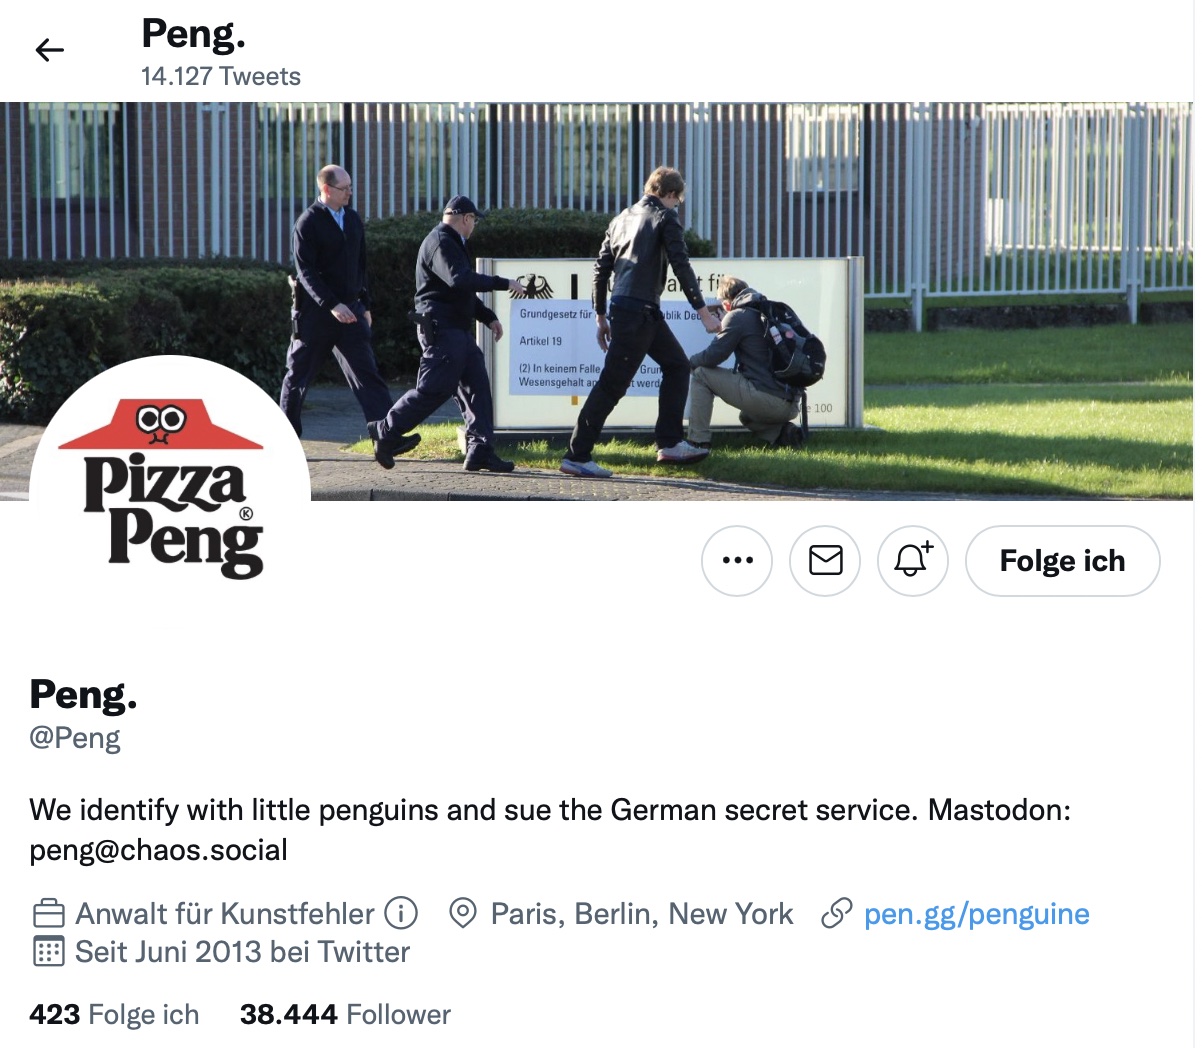Click the envelope message icon
This screenshot has height=1048, width=1202.
pyautogui.click(x=825, y=561)
